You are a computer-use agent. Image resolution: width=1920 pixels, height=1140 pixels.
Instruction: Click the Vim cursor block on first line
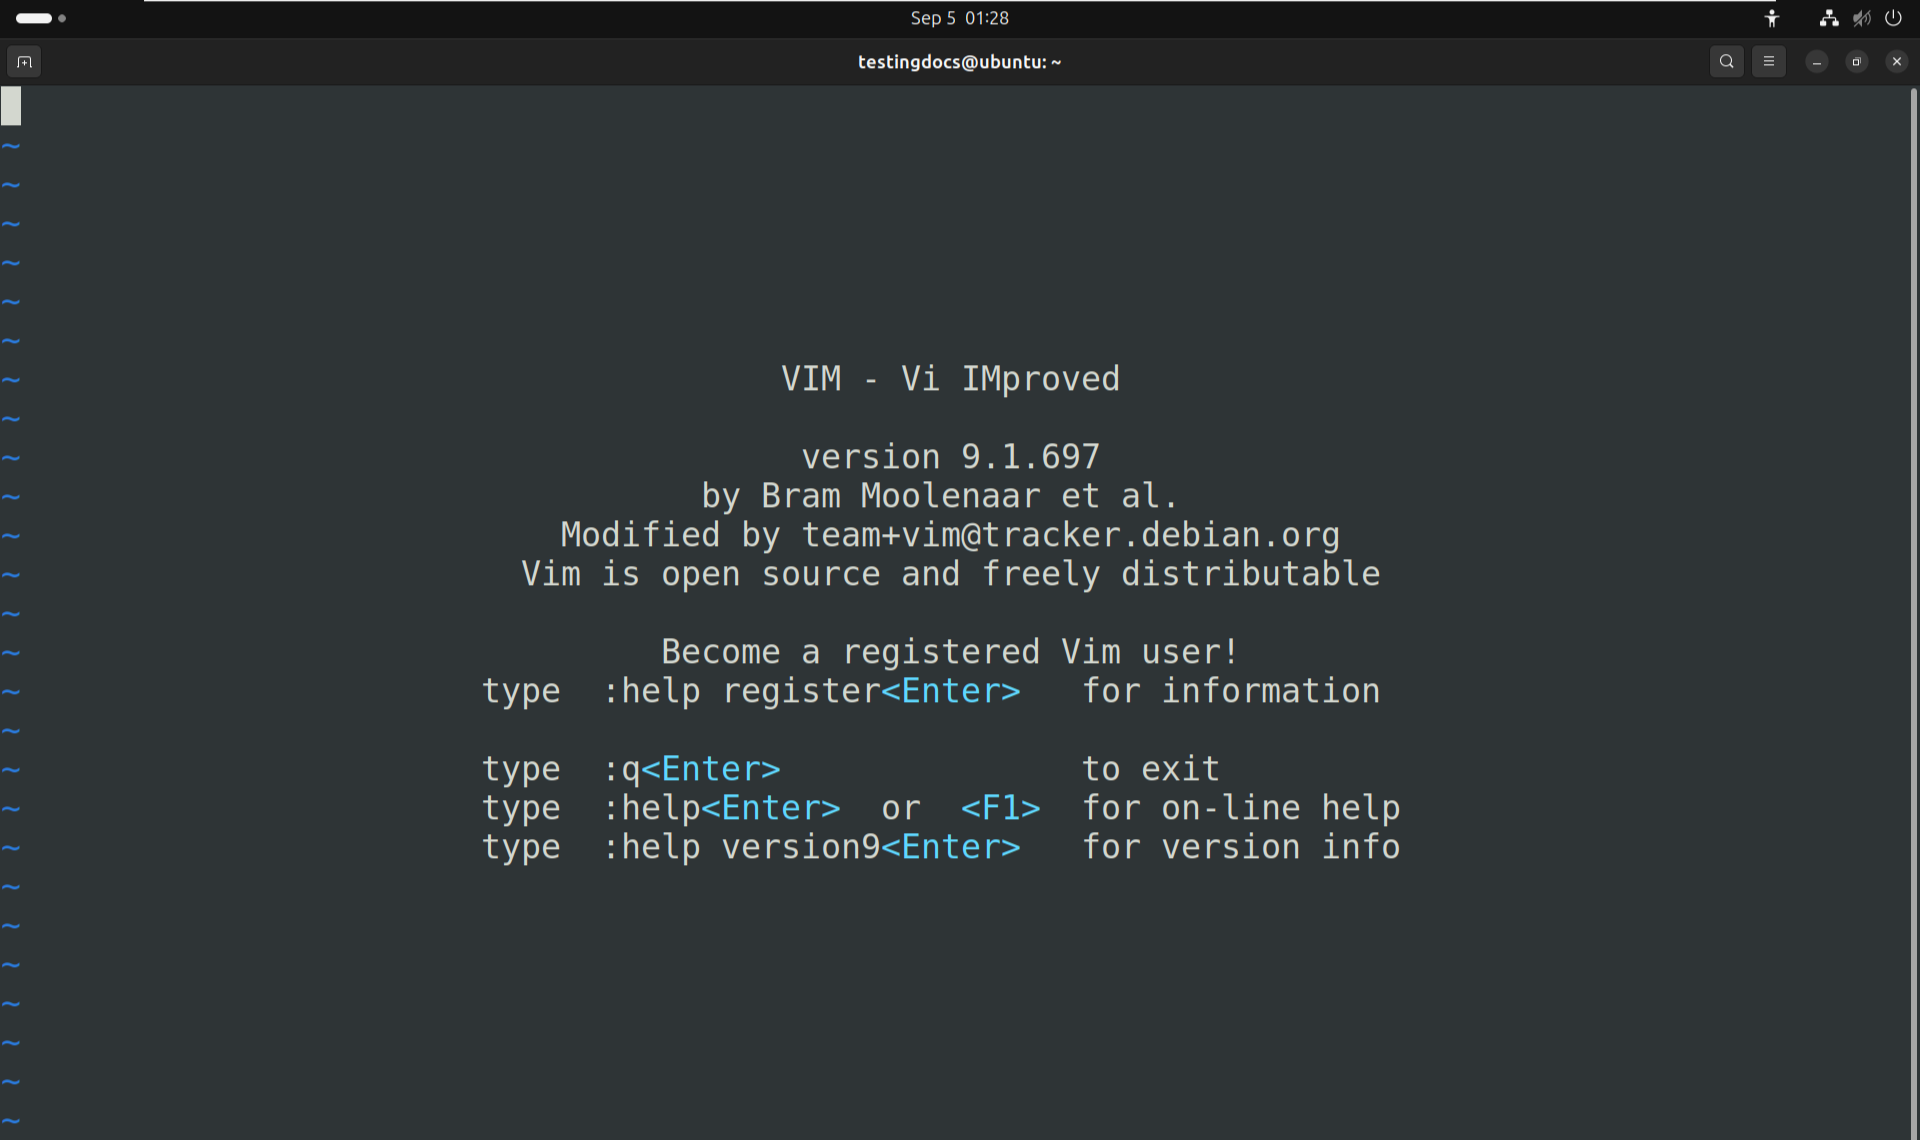(x=11, y=106)
